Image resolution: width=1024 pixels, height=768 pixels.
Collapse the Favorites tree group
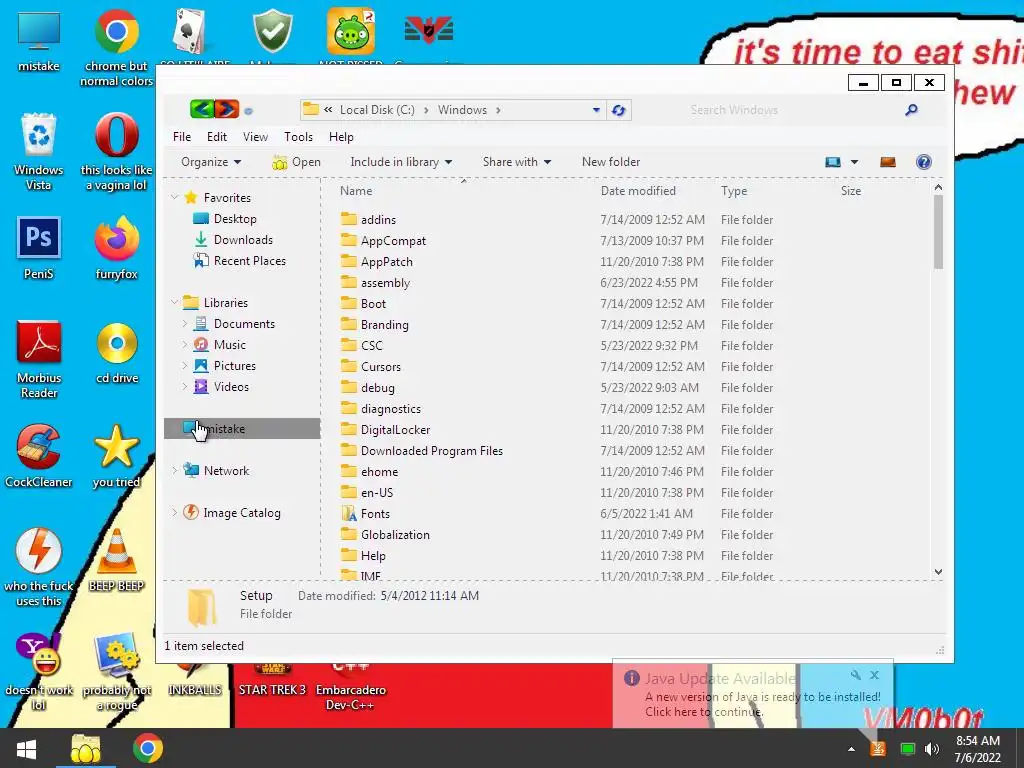tap(174, 197)
